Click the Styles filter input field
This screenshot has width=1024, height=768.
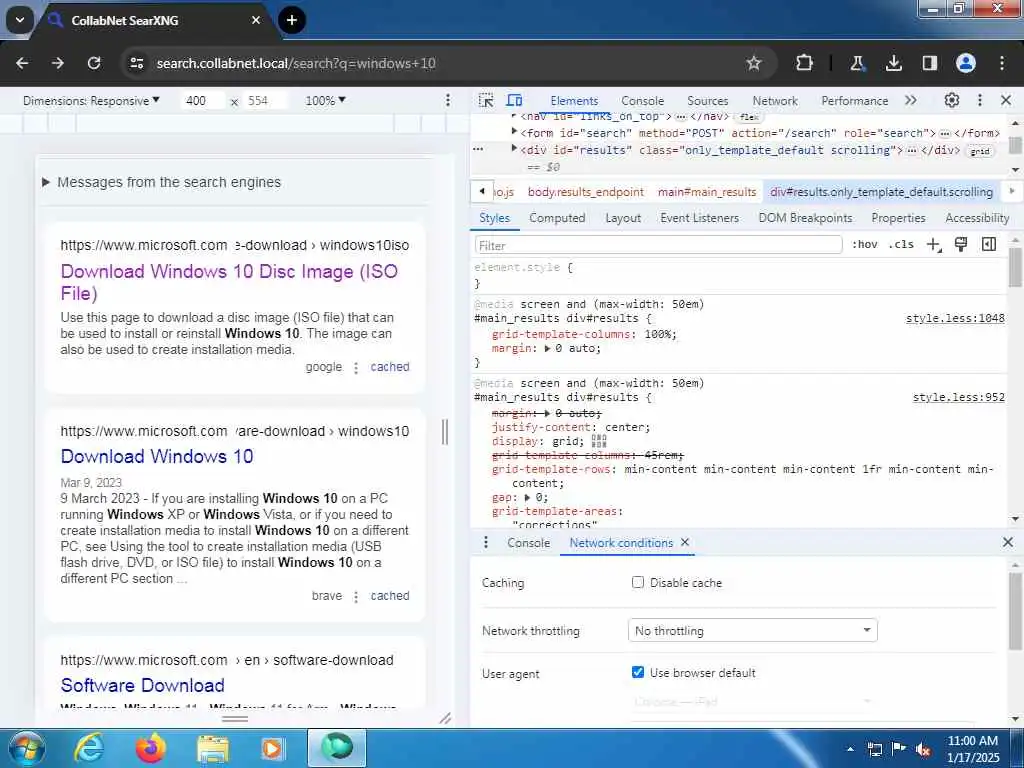(658, 246)
